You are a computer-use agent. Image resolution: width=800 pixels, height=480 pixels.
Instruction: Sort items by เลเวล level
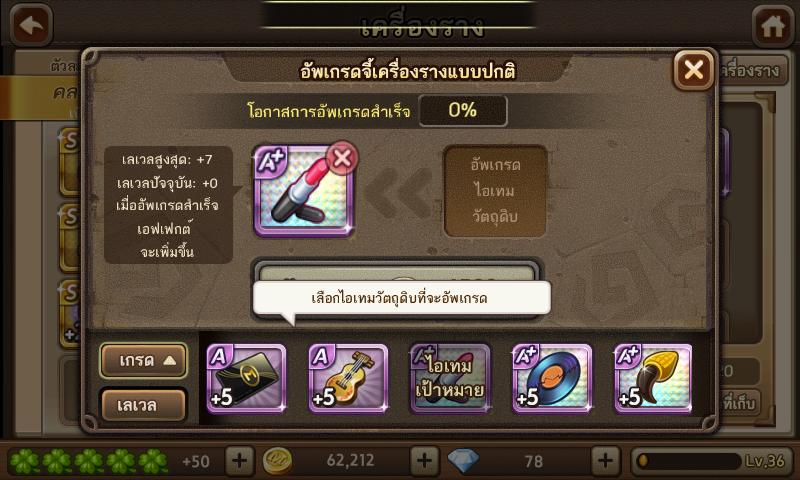143,406
